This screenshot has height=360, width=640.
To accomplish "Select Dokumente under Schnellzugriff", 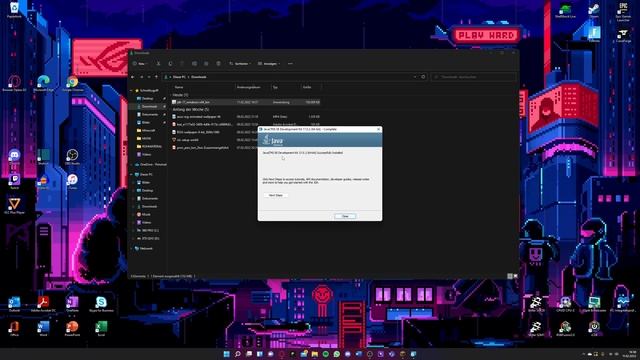I will 150,114.
